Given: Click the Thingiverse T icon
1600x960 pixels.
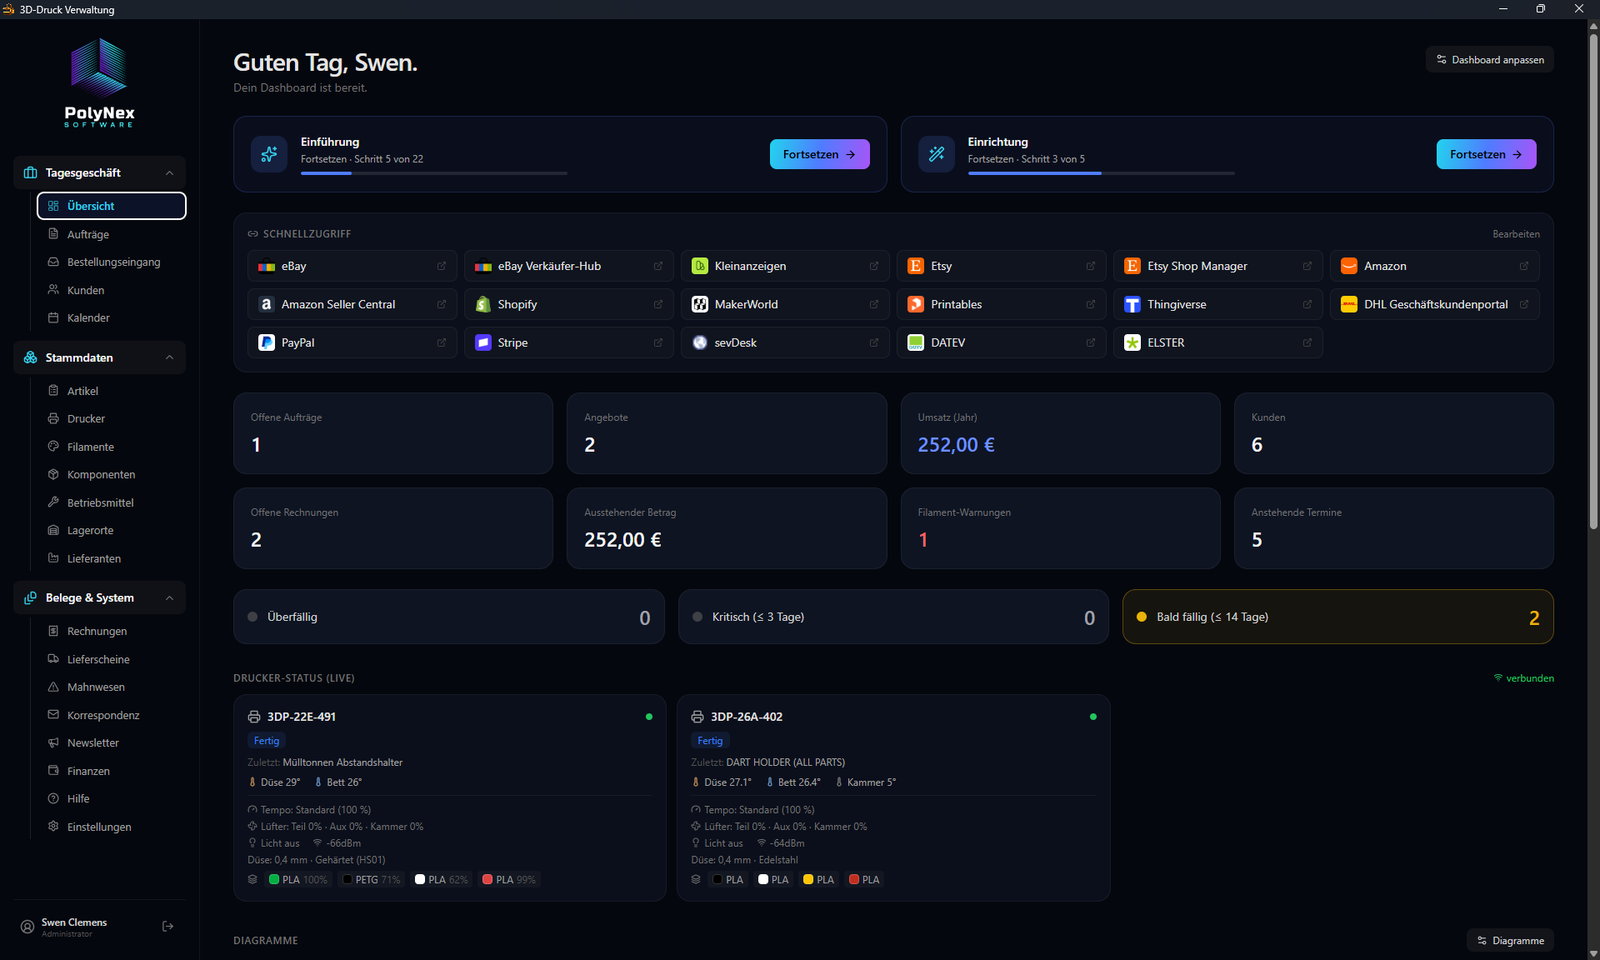Looking at the screenshot, I should (1132, 304).
